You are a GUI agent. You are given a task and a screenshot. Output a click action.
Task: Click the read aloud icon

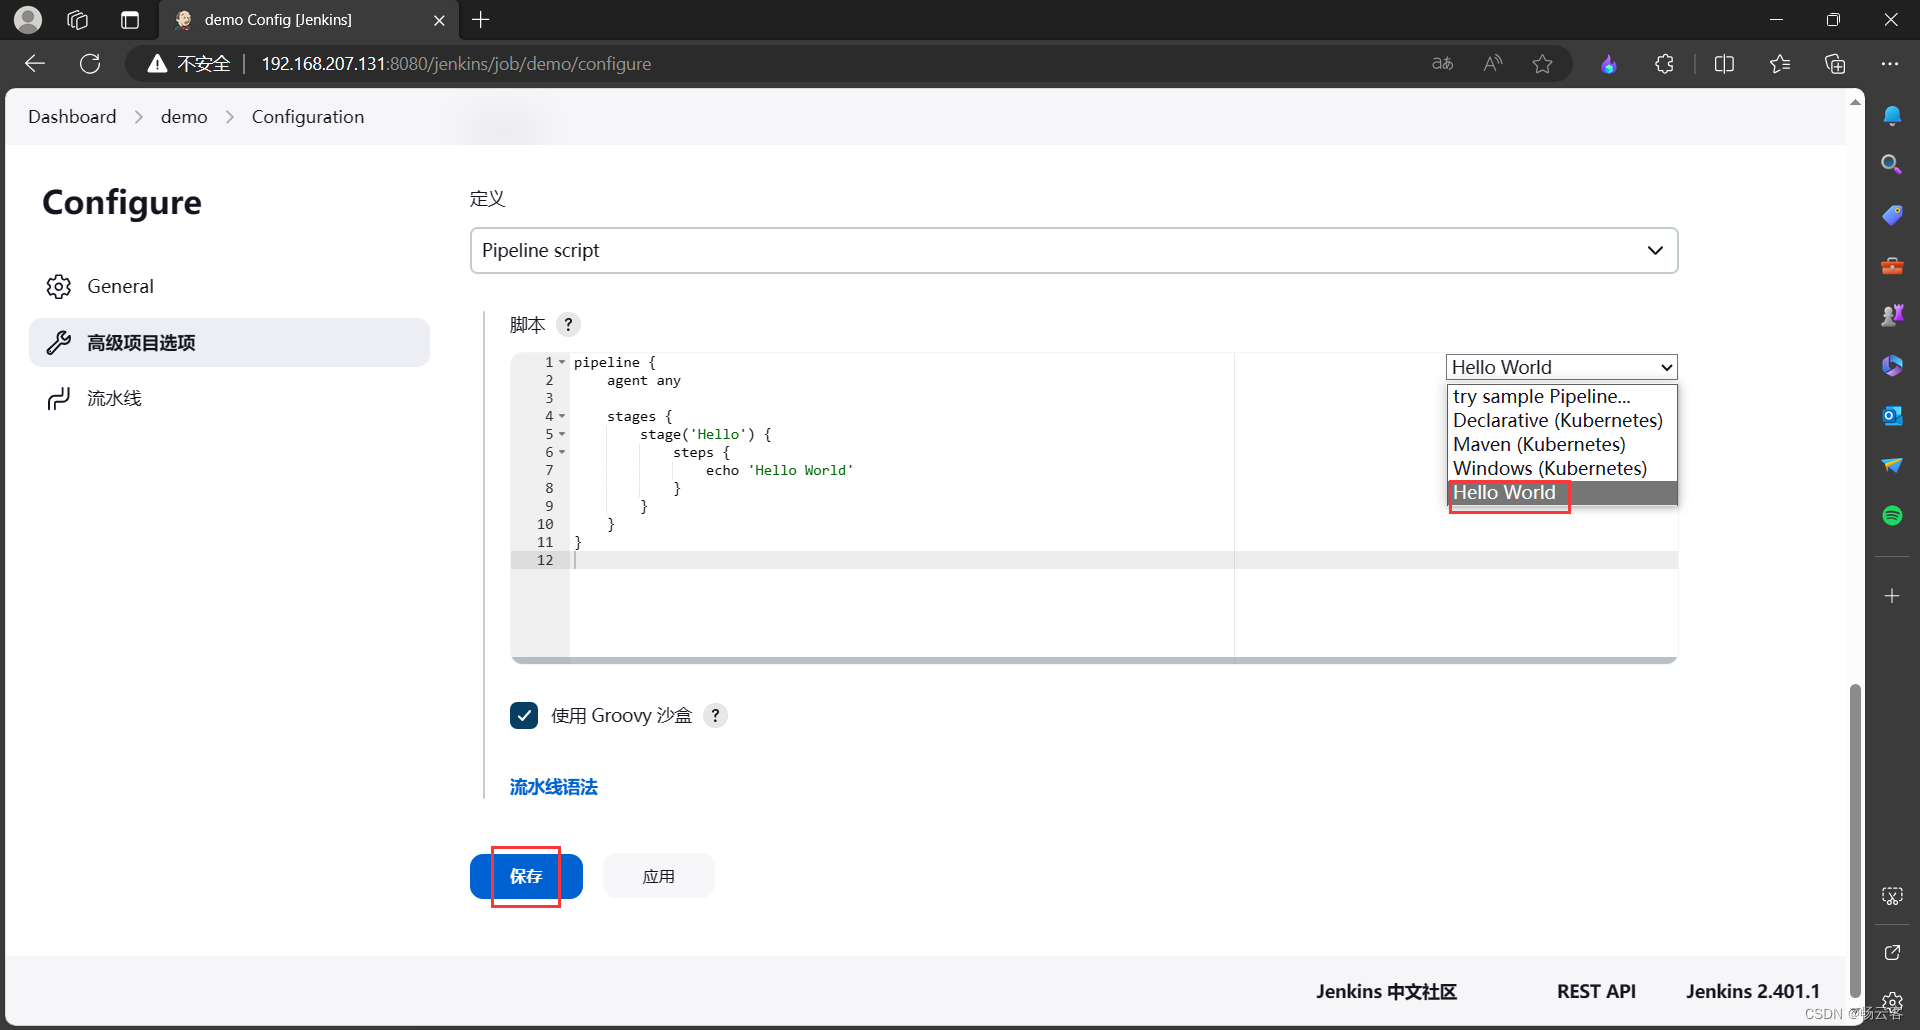pos(1493,64)
